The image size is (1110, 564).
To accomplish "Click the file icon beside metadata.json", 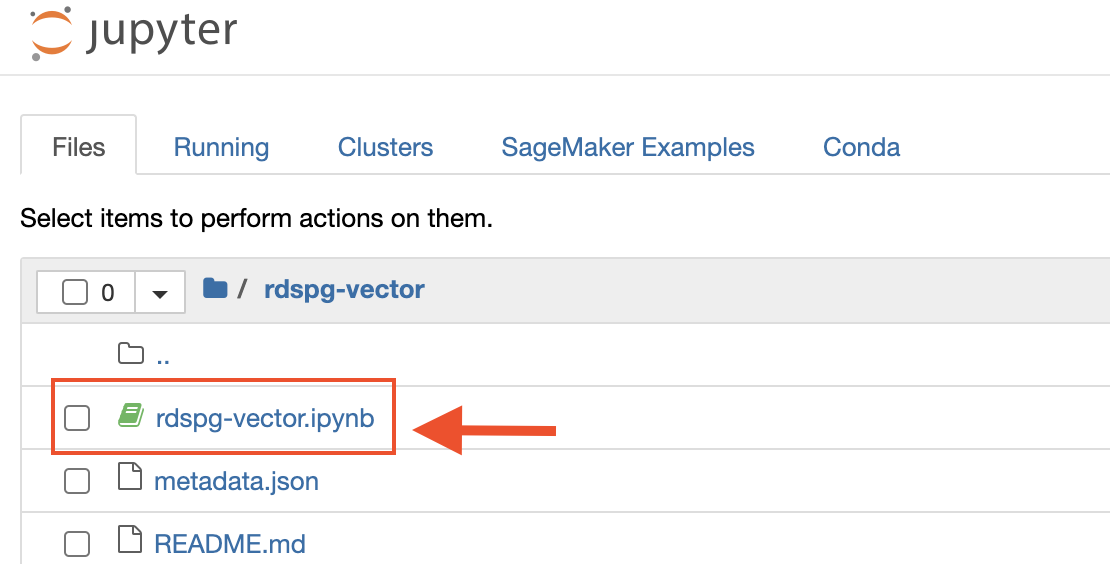I will (x=130, y=479).
